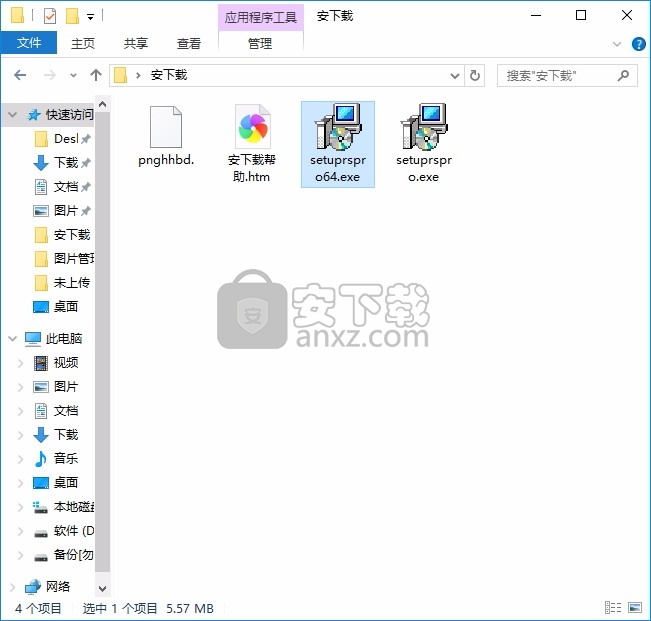This screenshot has width=651, height=621.
Task: Expand the 视频 node under 此电脑
Action: [20, 363]
